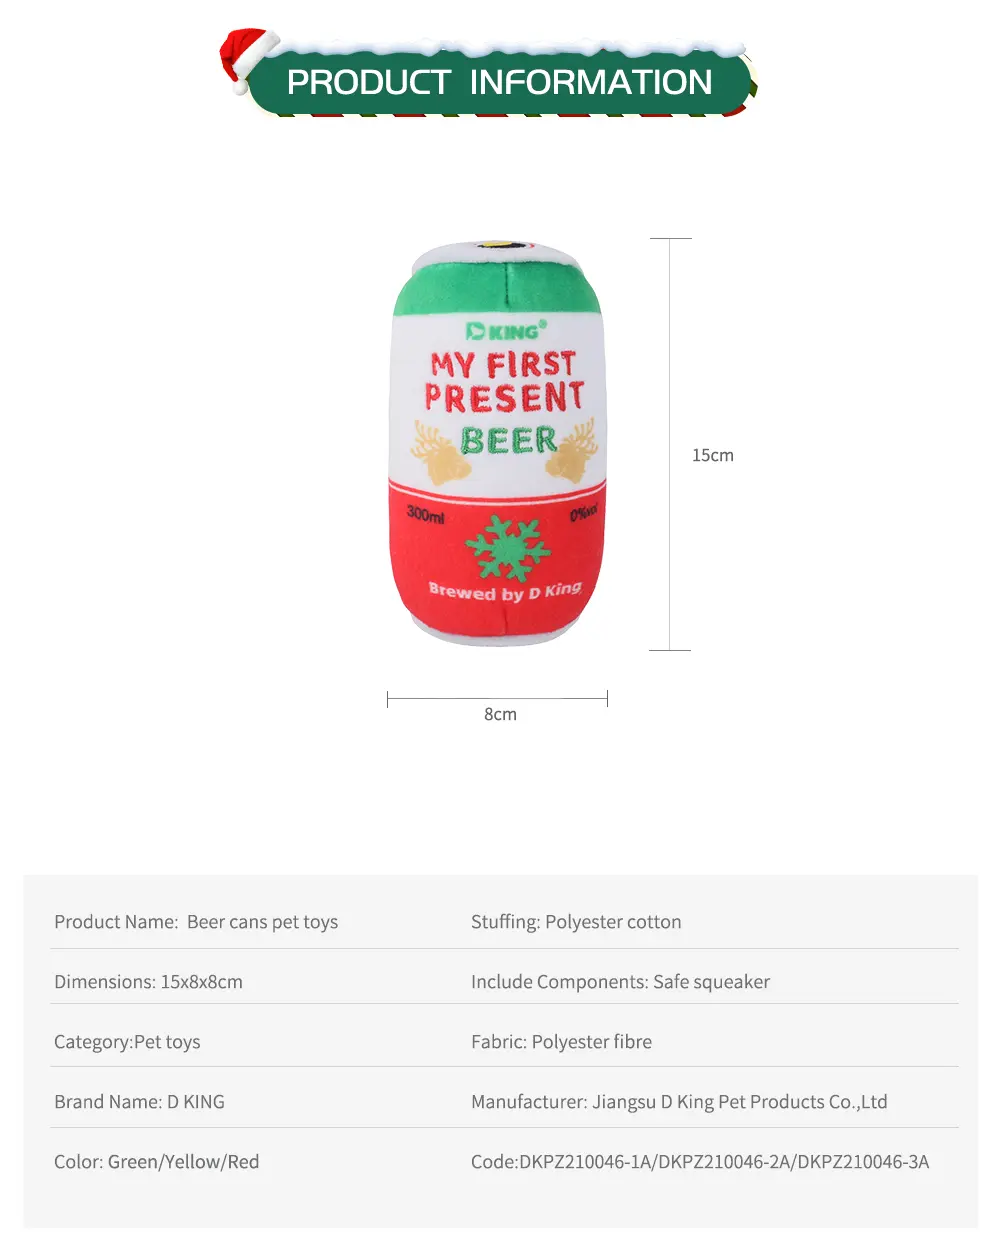Select the Dimensions 15x8x8cm text

tap(148, 982)
